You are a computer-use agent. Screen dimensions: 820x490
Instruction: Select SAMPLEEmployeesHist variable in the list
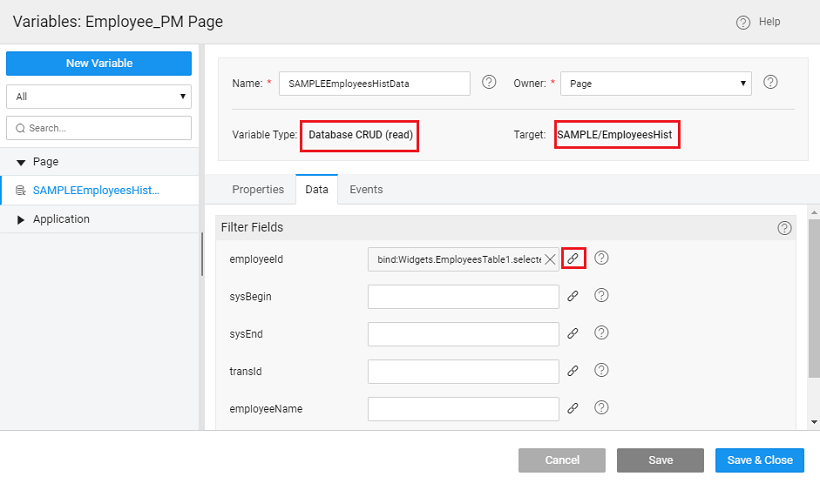pyautogui.click(x=95, y=190)
